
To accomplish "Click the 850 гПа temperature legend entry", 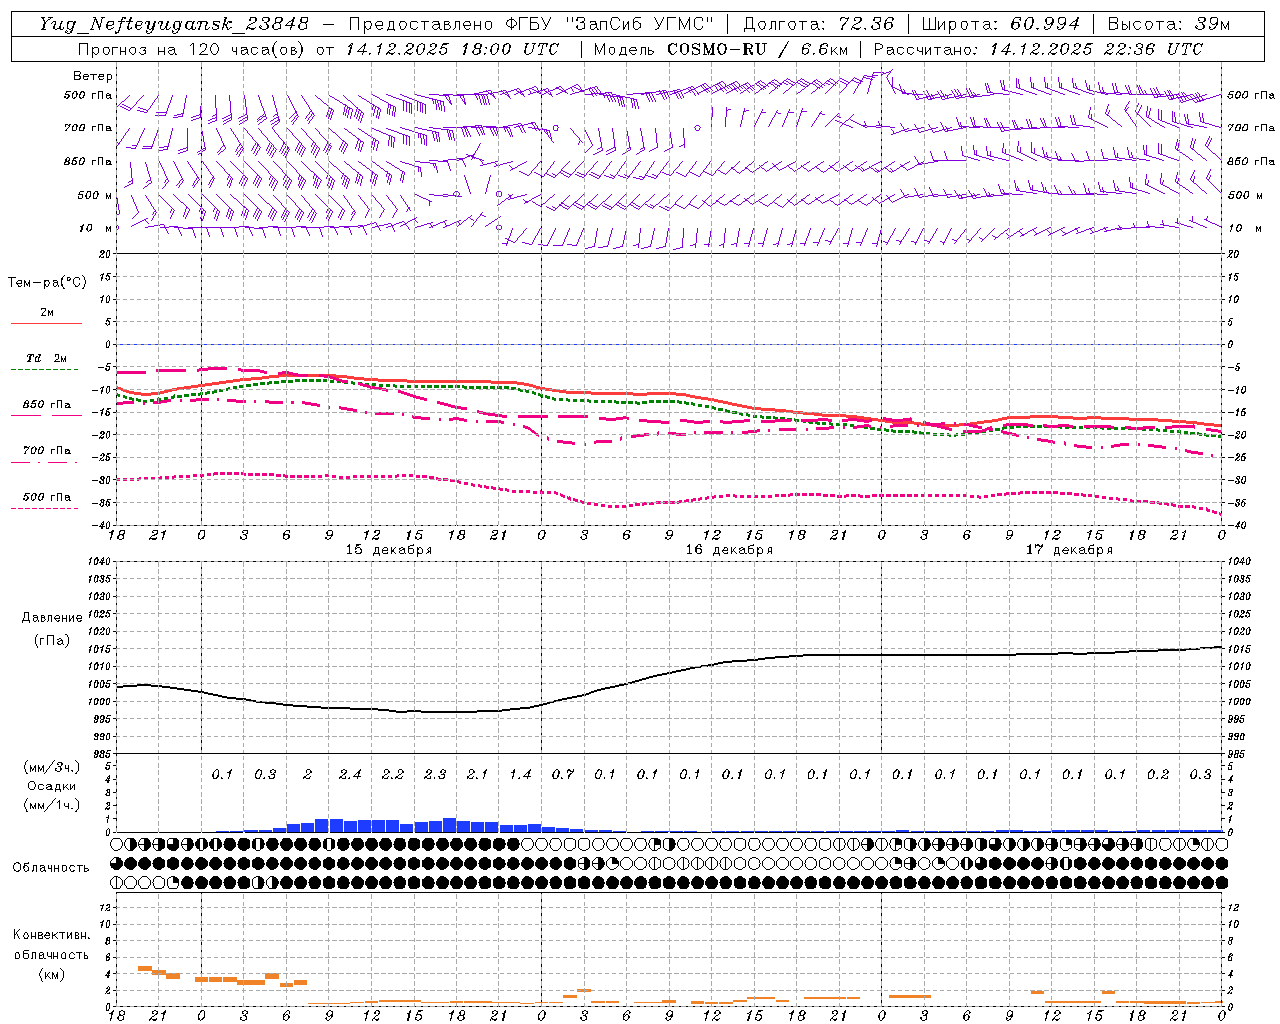I will (x=46, y=405).
